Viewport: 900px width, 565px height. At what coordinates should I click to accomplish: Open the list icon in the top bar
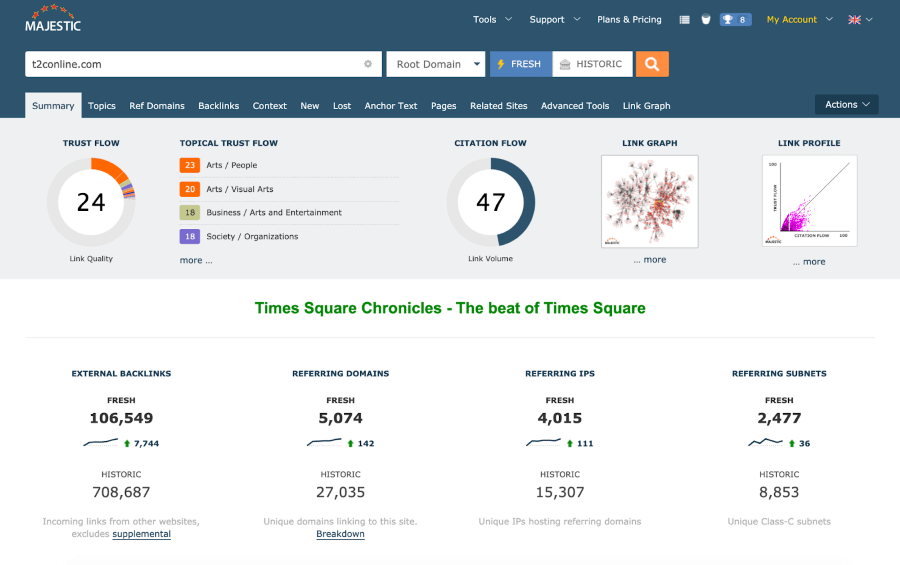coord(684,19)
